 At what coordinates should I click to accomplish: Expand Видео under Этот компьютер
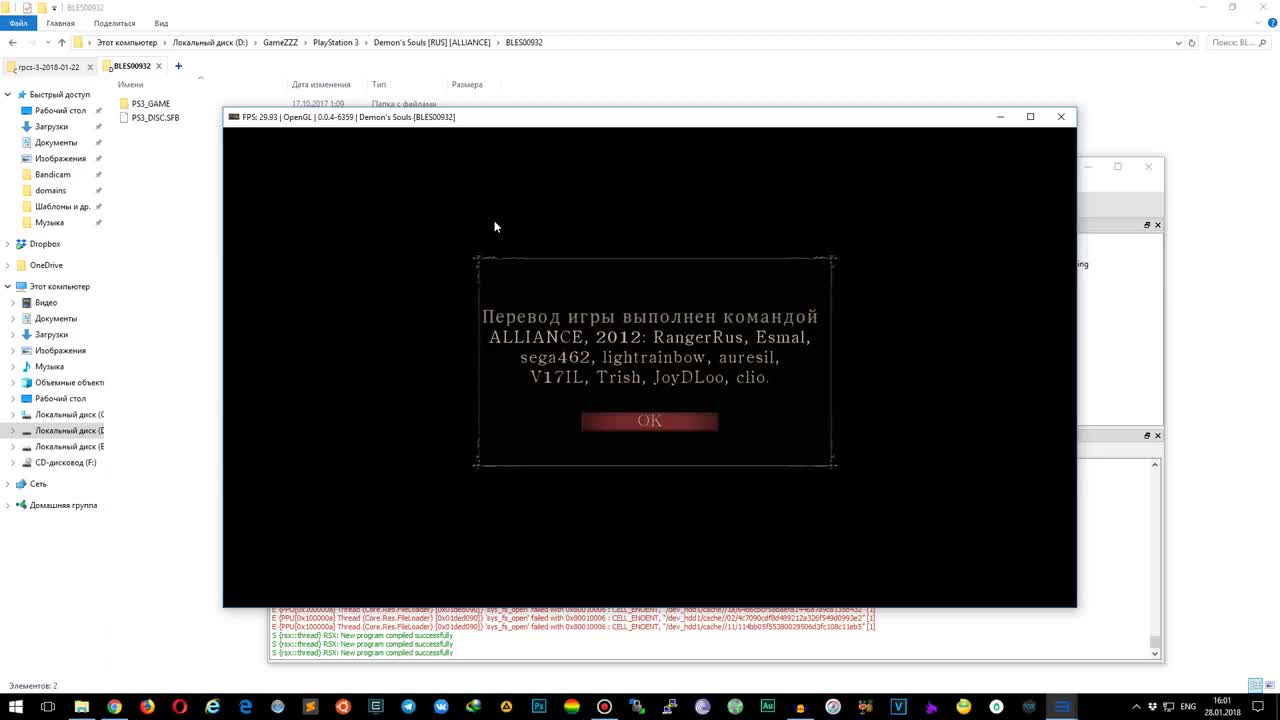[x=14, y=303]
